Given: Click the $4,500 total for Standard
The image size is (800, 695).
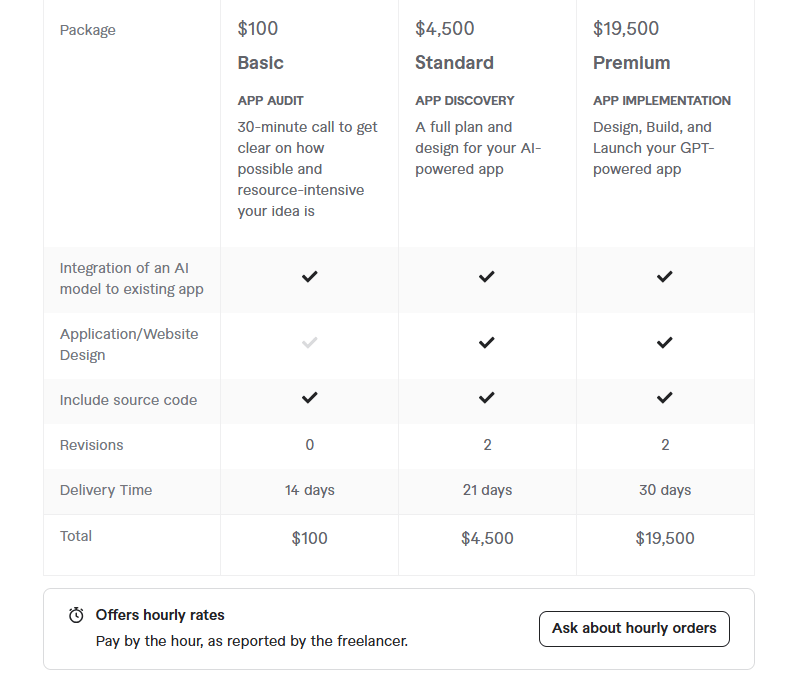Looking at the screenshot, I should click(x=487, y=538).
